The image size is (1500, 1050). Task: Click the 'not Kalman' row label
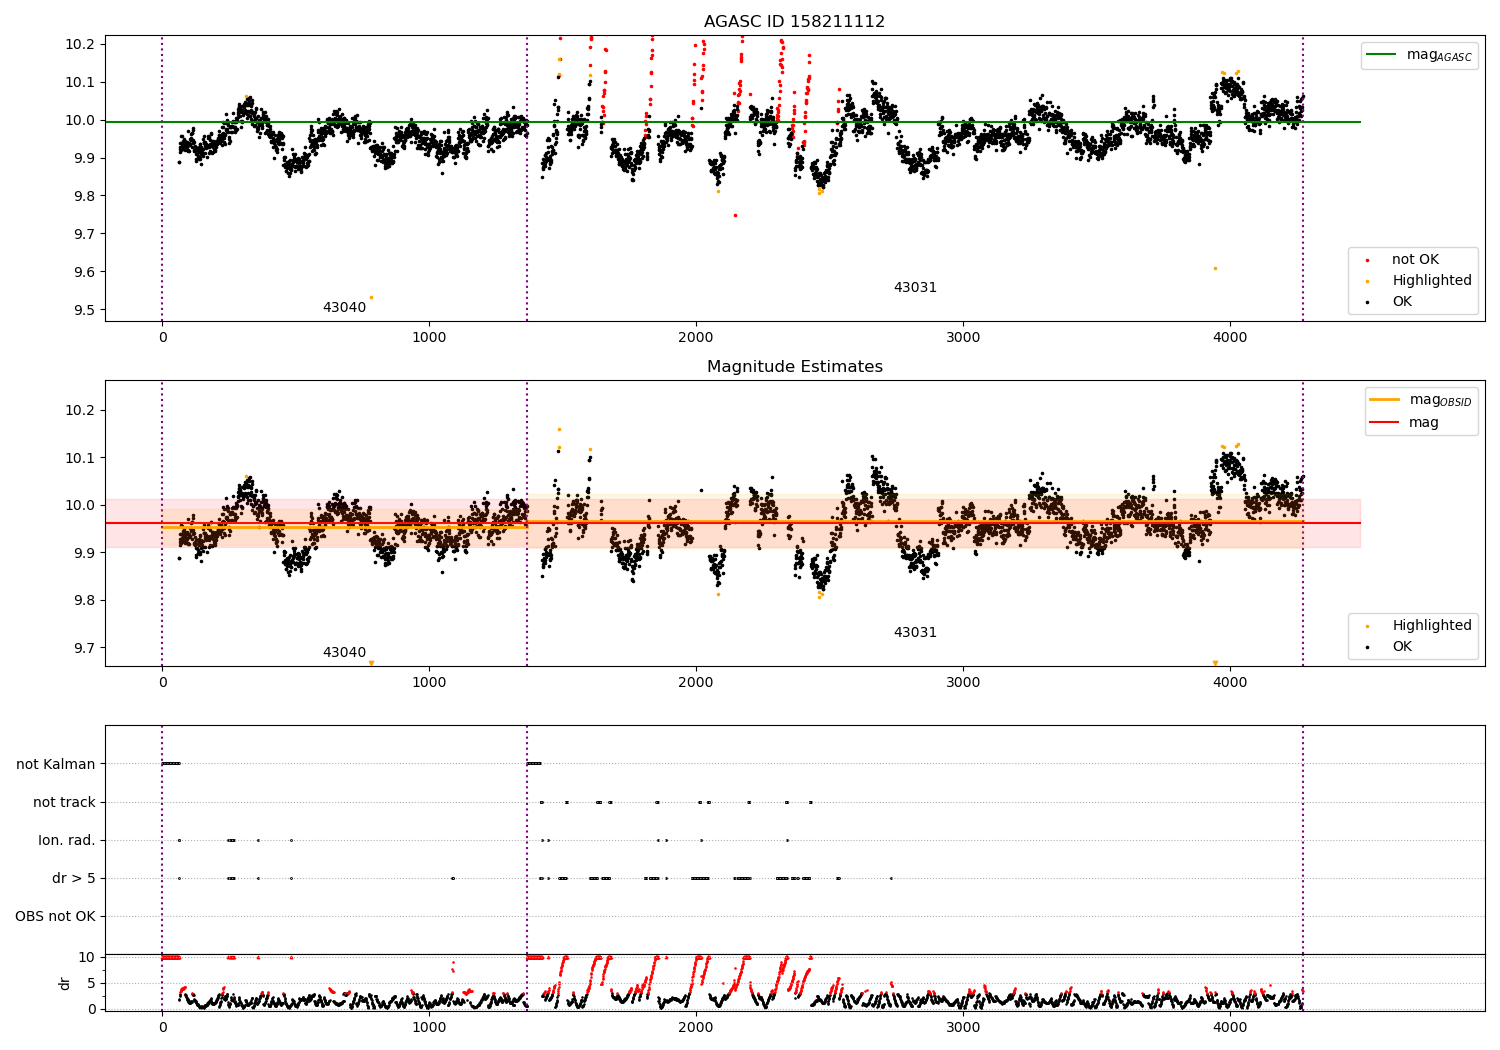click(x=56, y=764)
